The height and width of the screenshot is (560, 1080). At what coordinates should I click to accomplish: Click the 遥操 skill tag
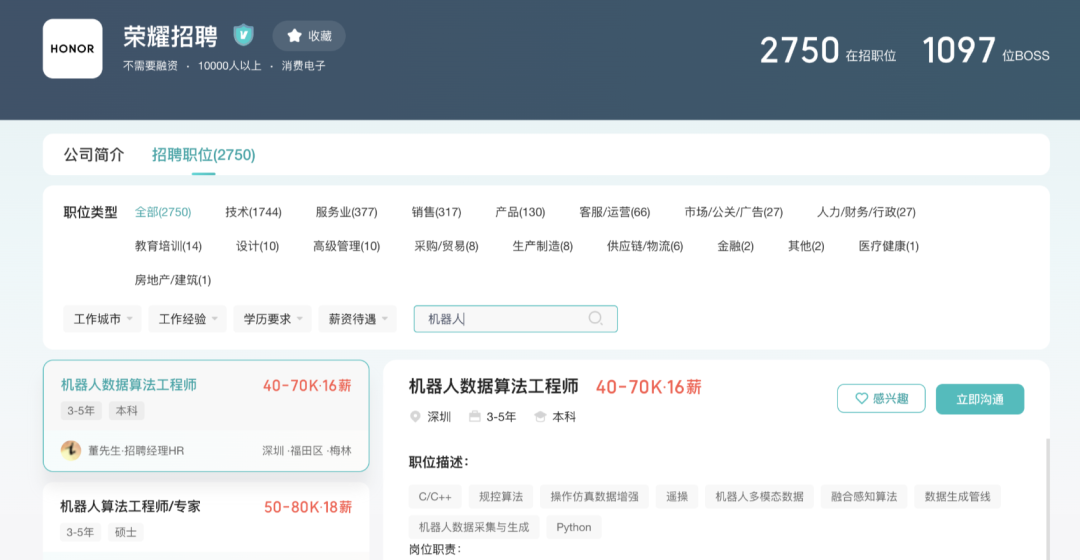click(677, 497)
